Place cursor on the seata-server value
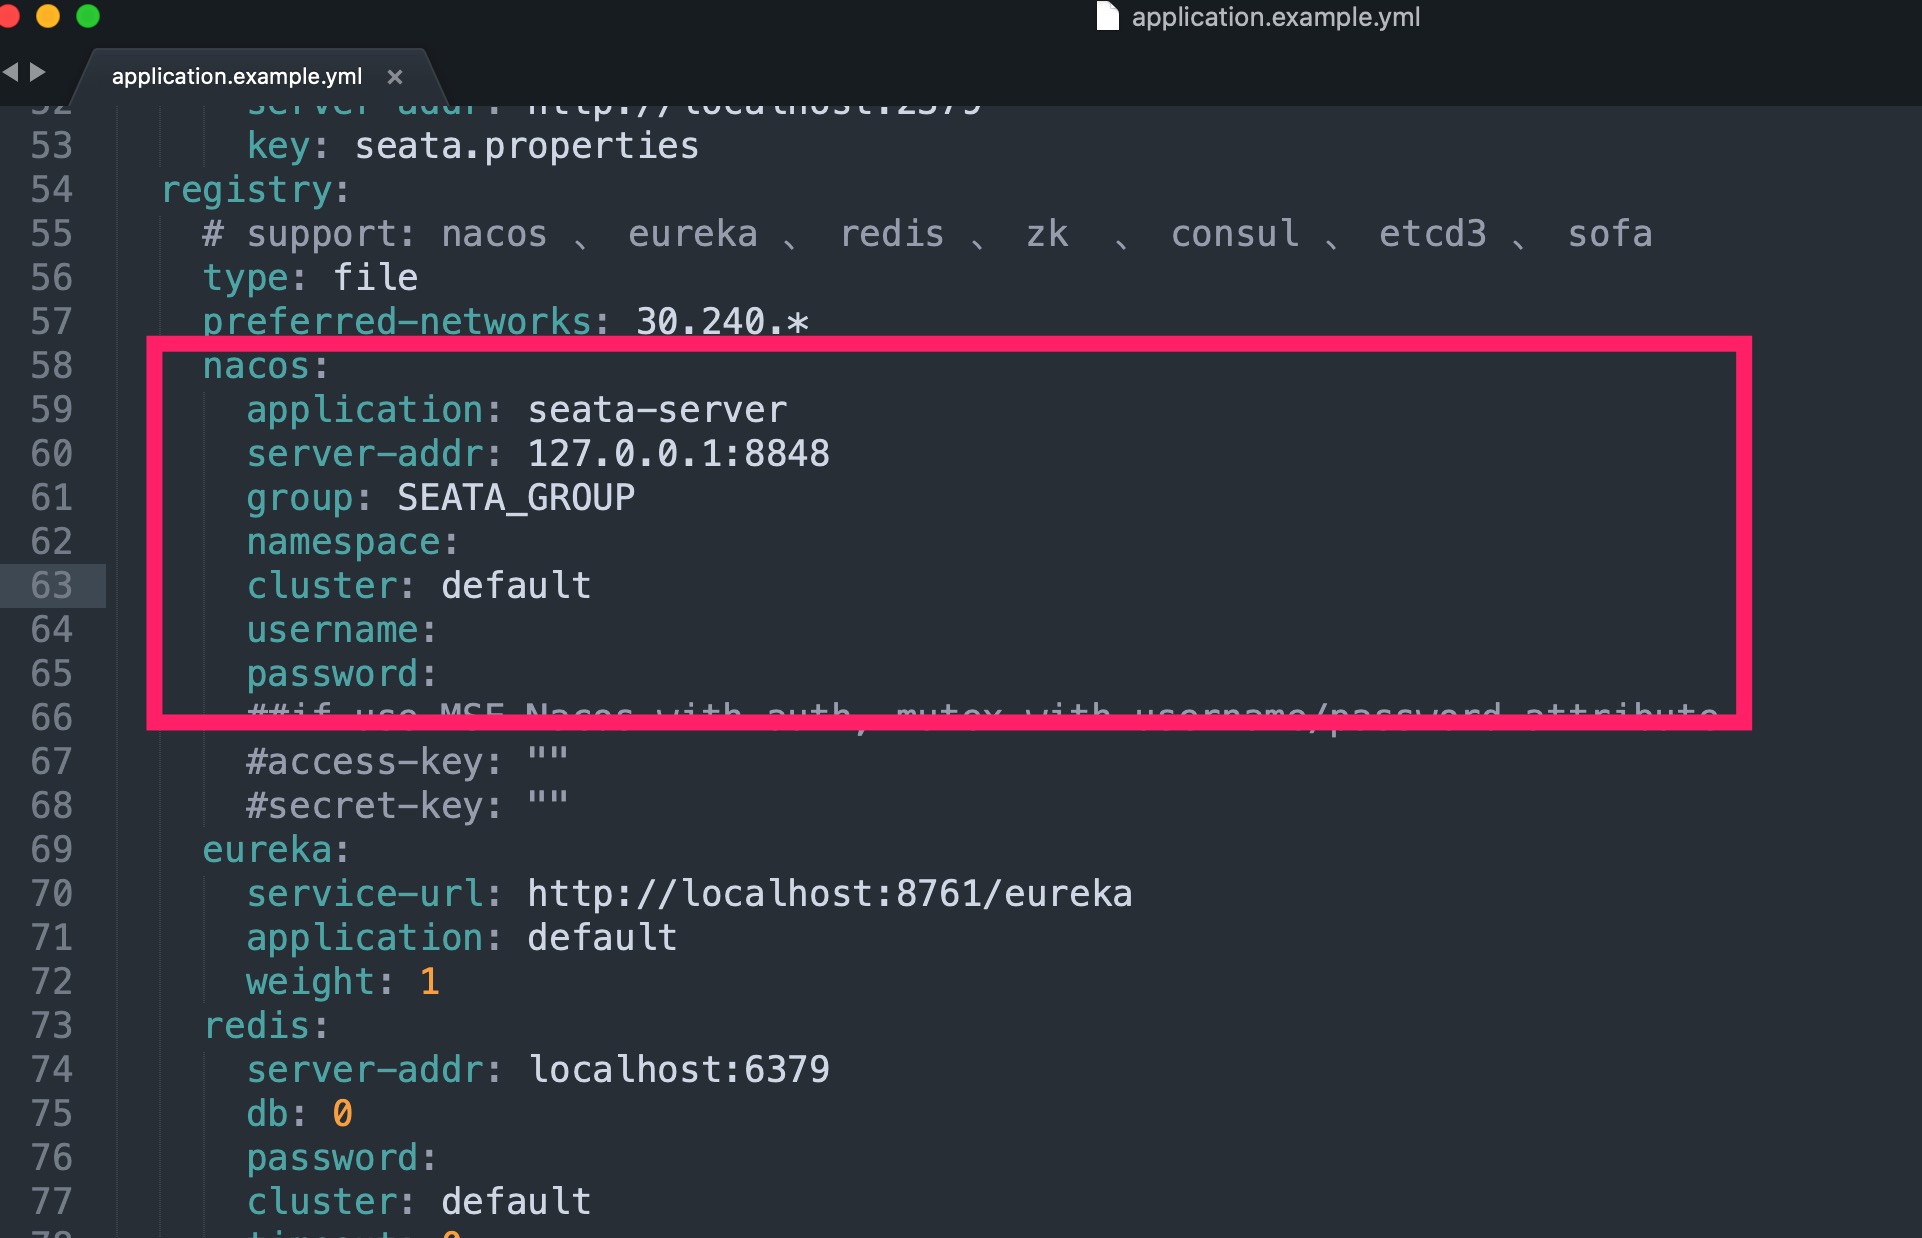Image resolution: width=1922 pixels, height=1238 pixels. (657, 409)
